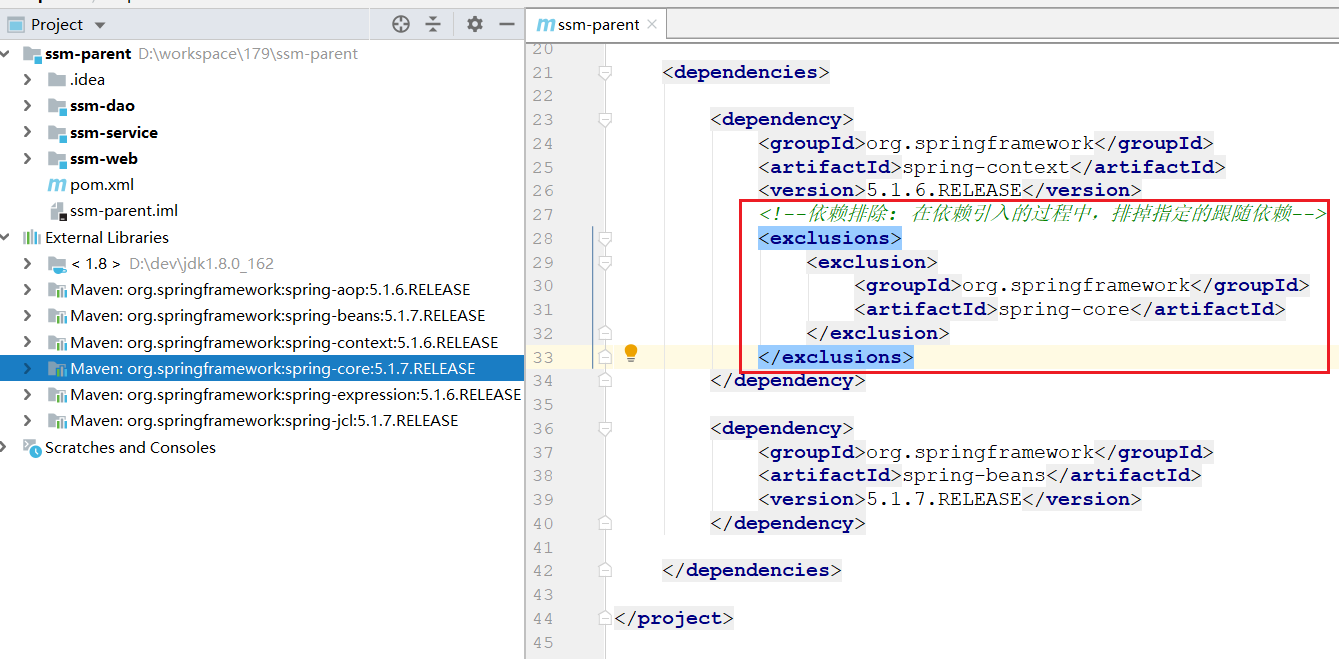
Task: Click the locate/scroll-from-source target icon
Action: tap(401, 24)
